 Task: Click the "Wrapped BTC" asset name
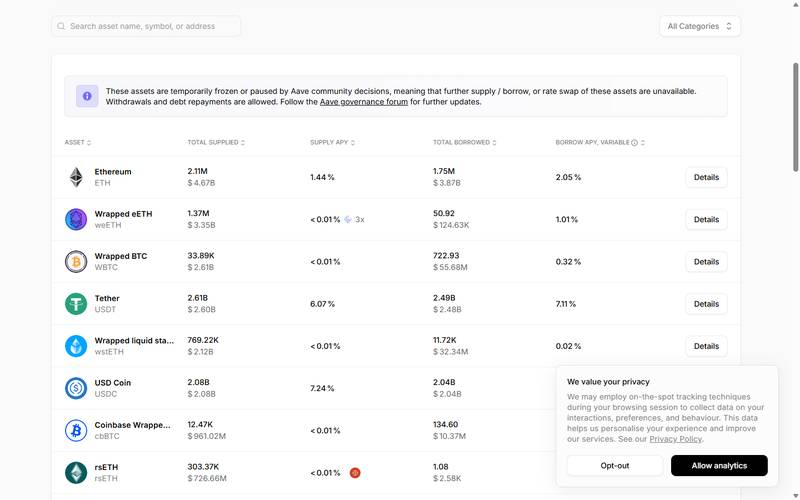(120, 256)
